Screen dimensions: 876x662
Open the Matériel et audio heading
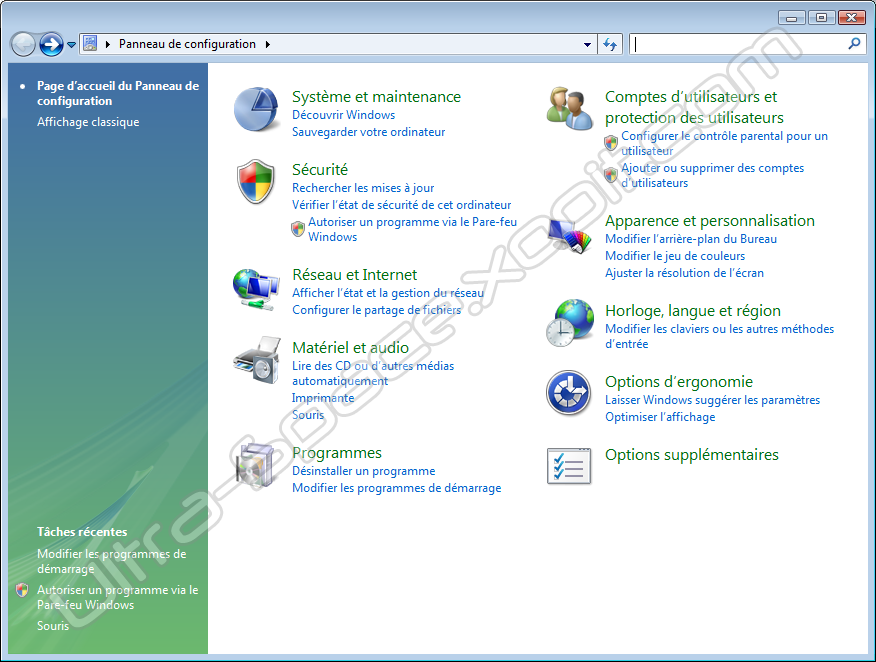pos(351,347)
